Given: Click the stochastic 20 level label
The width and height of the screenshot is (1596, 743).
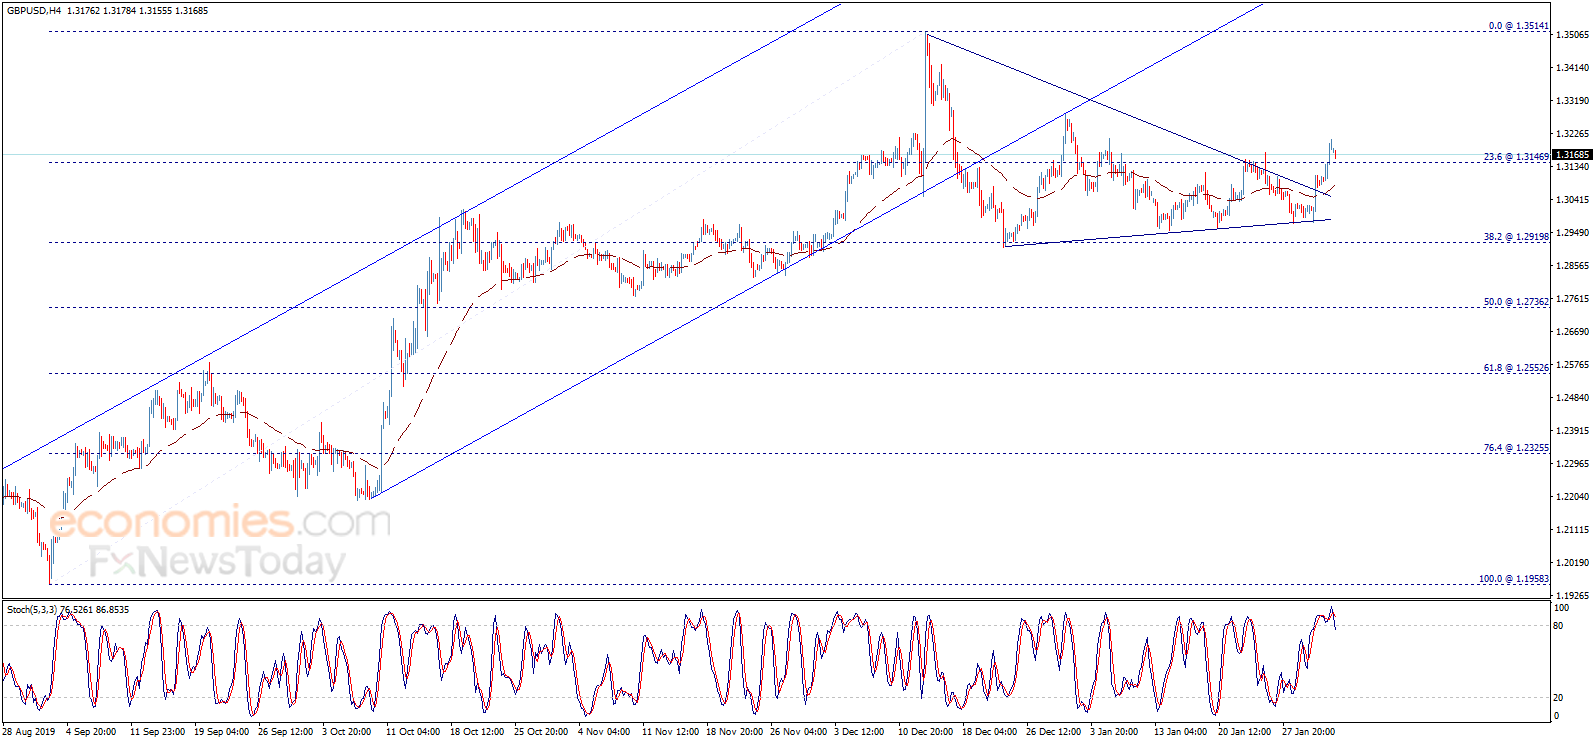Looking at the screenshot, I should (x=1558, y=698).
